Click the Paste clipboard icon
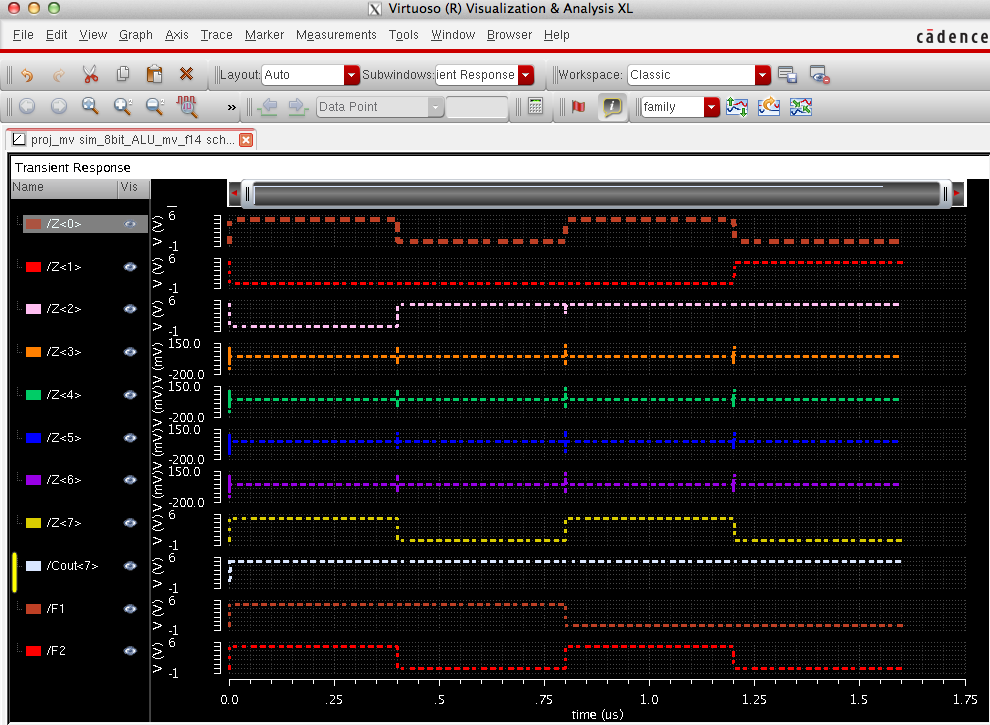 154,75
